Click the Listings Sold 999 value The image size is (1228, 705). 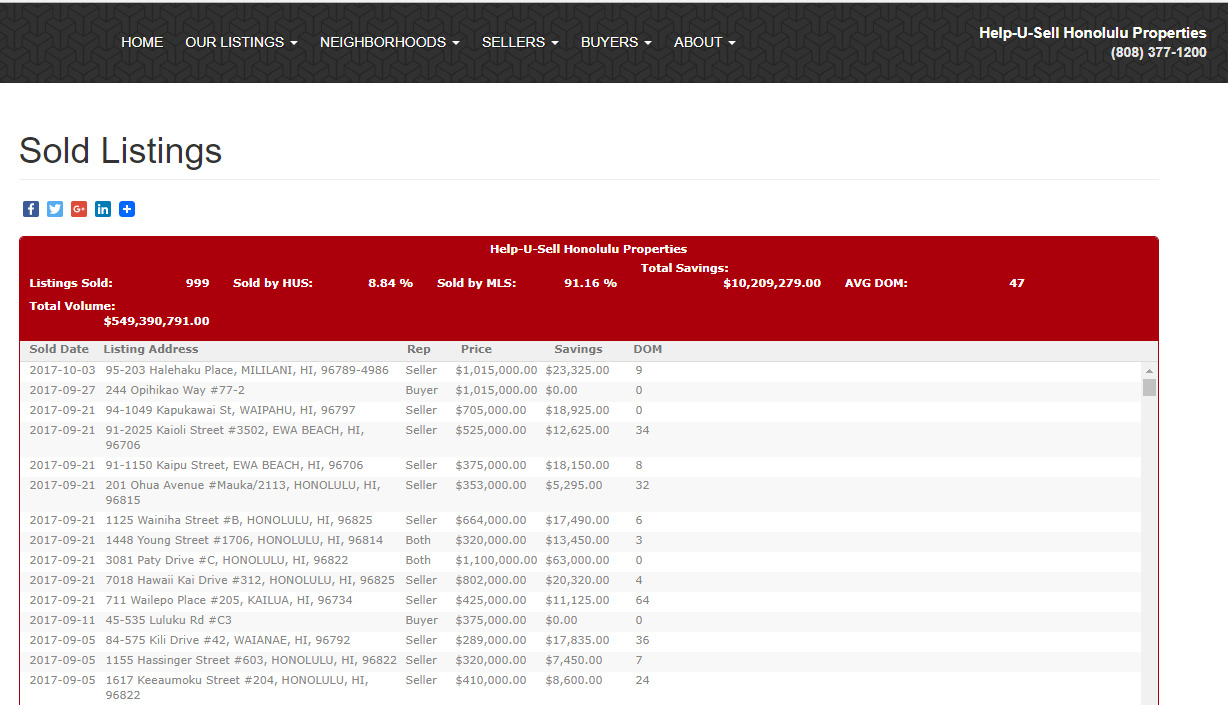198,283
